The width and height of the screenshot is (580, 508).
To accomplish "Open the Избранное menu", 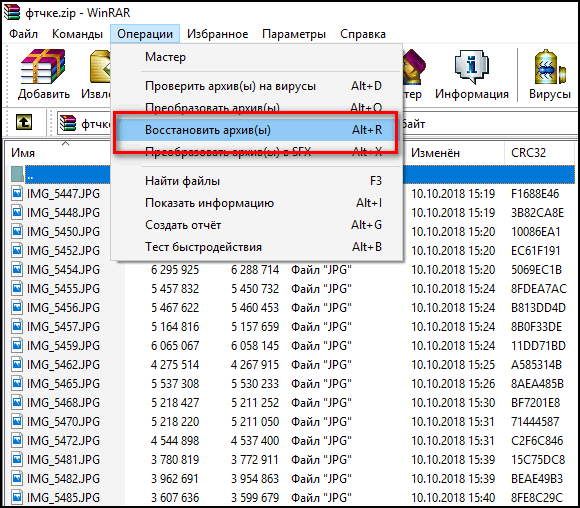I will click(x=218, y=34).
